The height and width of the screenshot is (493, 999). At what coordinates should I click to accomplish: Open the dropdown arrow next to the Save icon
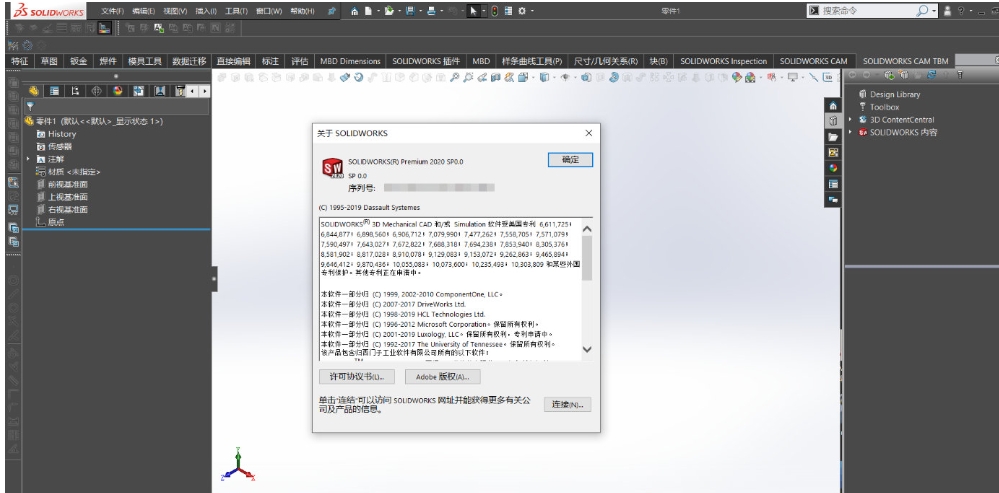[420, 11]
